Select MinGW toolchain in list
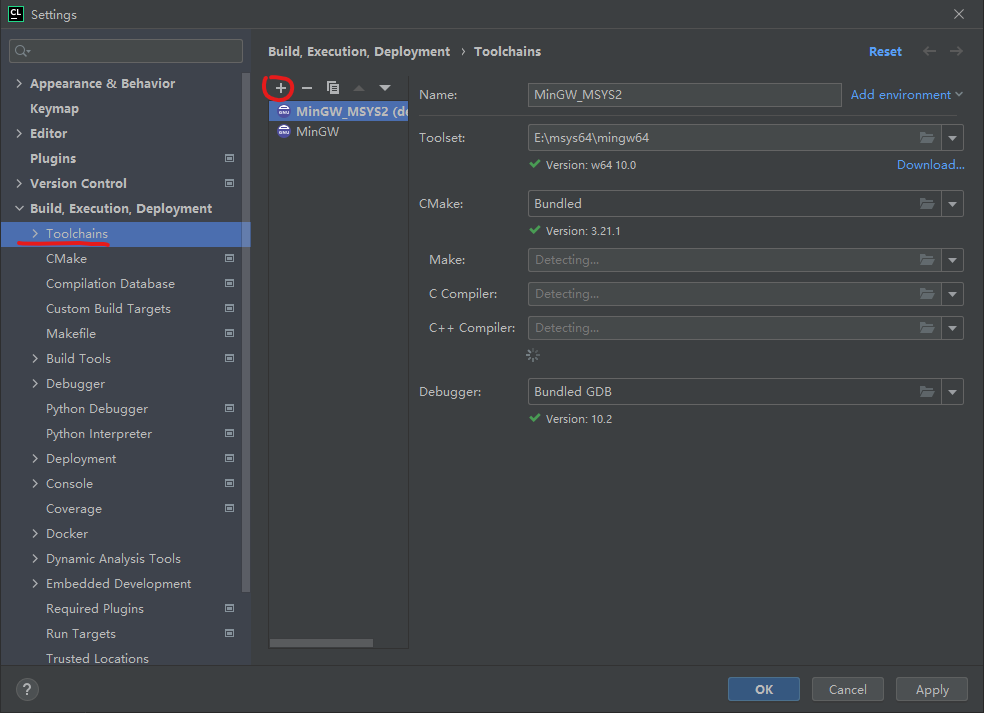The width and height of the screenshot is (984, 713). tap(338, 132)
